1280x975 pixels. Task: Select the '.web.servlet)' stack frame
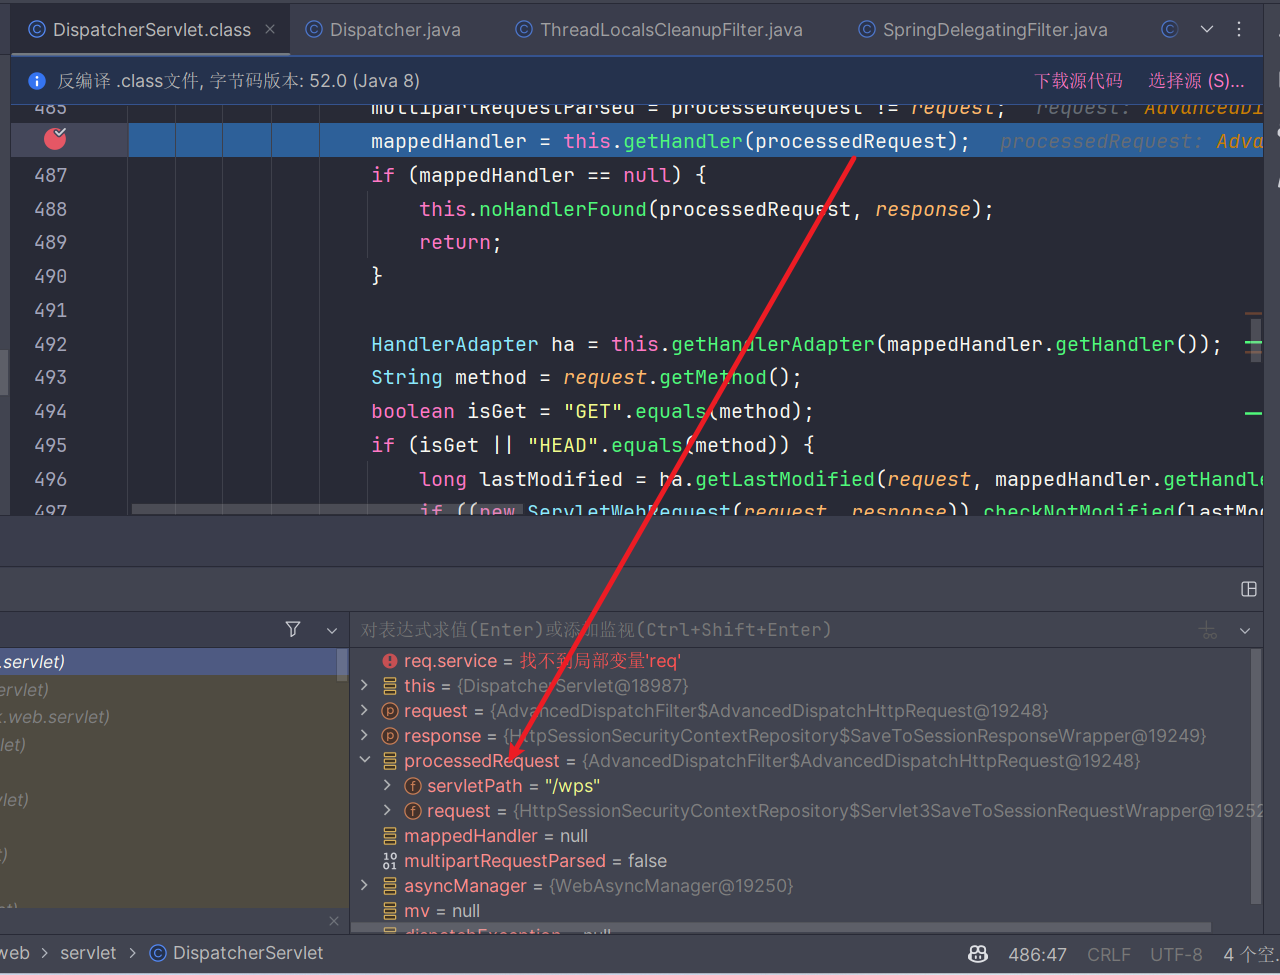tap(168, 717)
